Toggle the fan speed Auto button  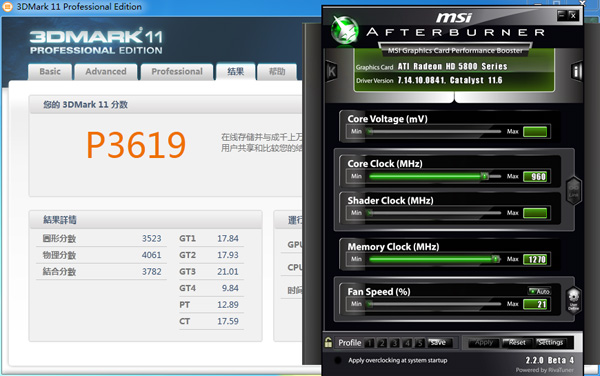540,291
